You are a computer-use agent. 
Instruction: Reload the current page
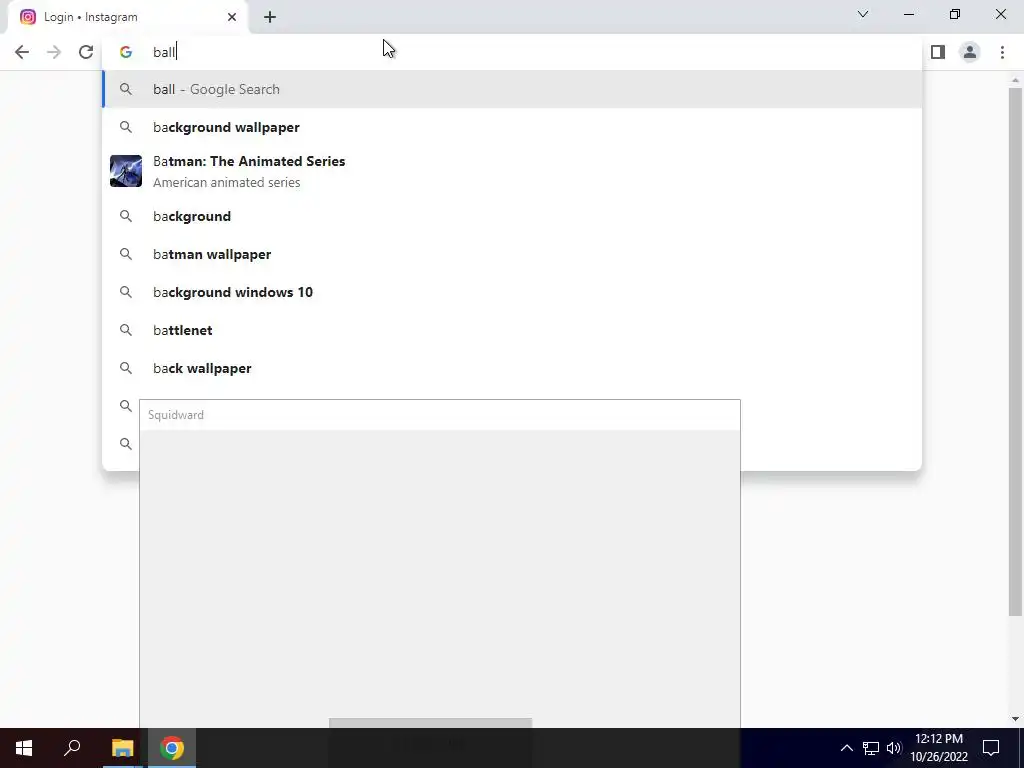(x=86, y=52)
